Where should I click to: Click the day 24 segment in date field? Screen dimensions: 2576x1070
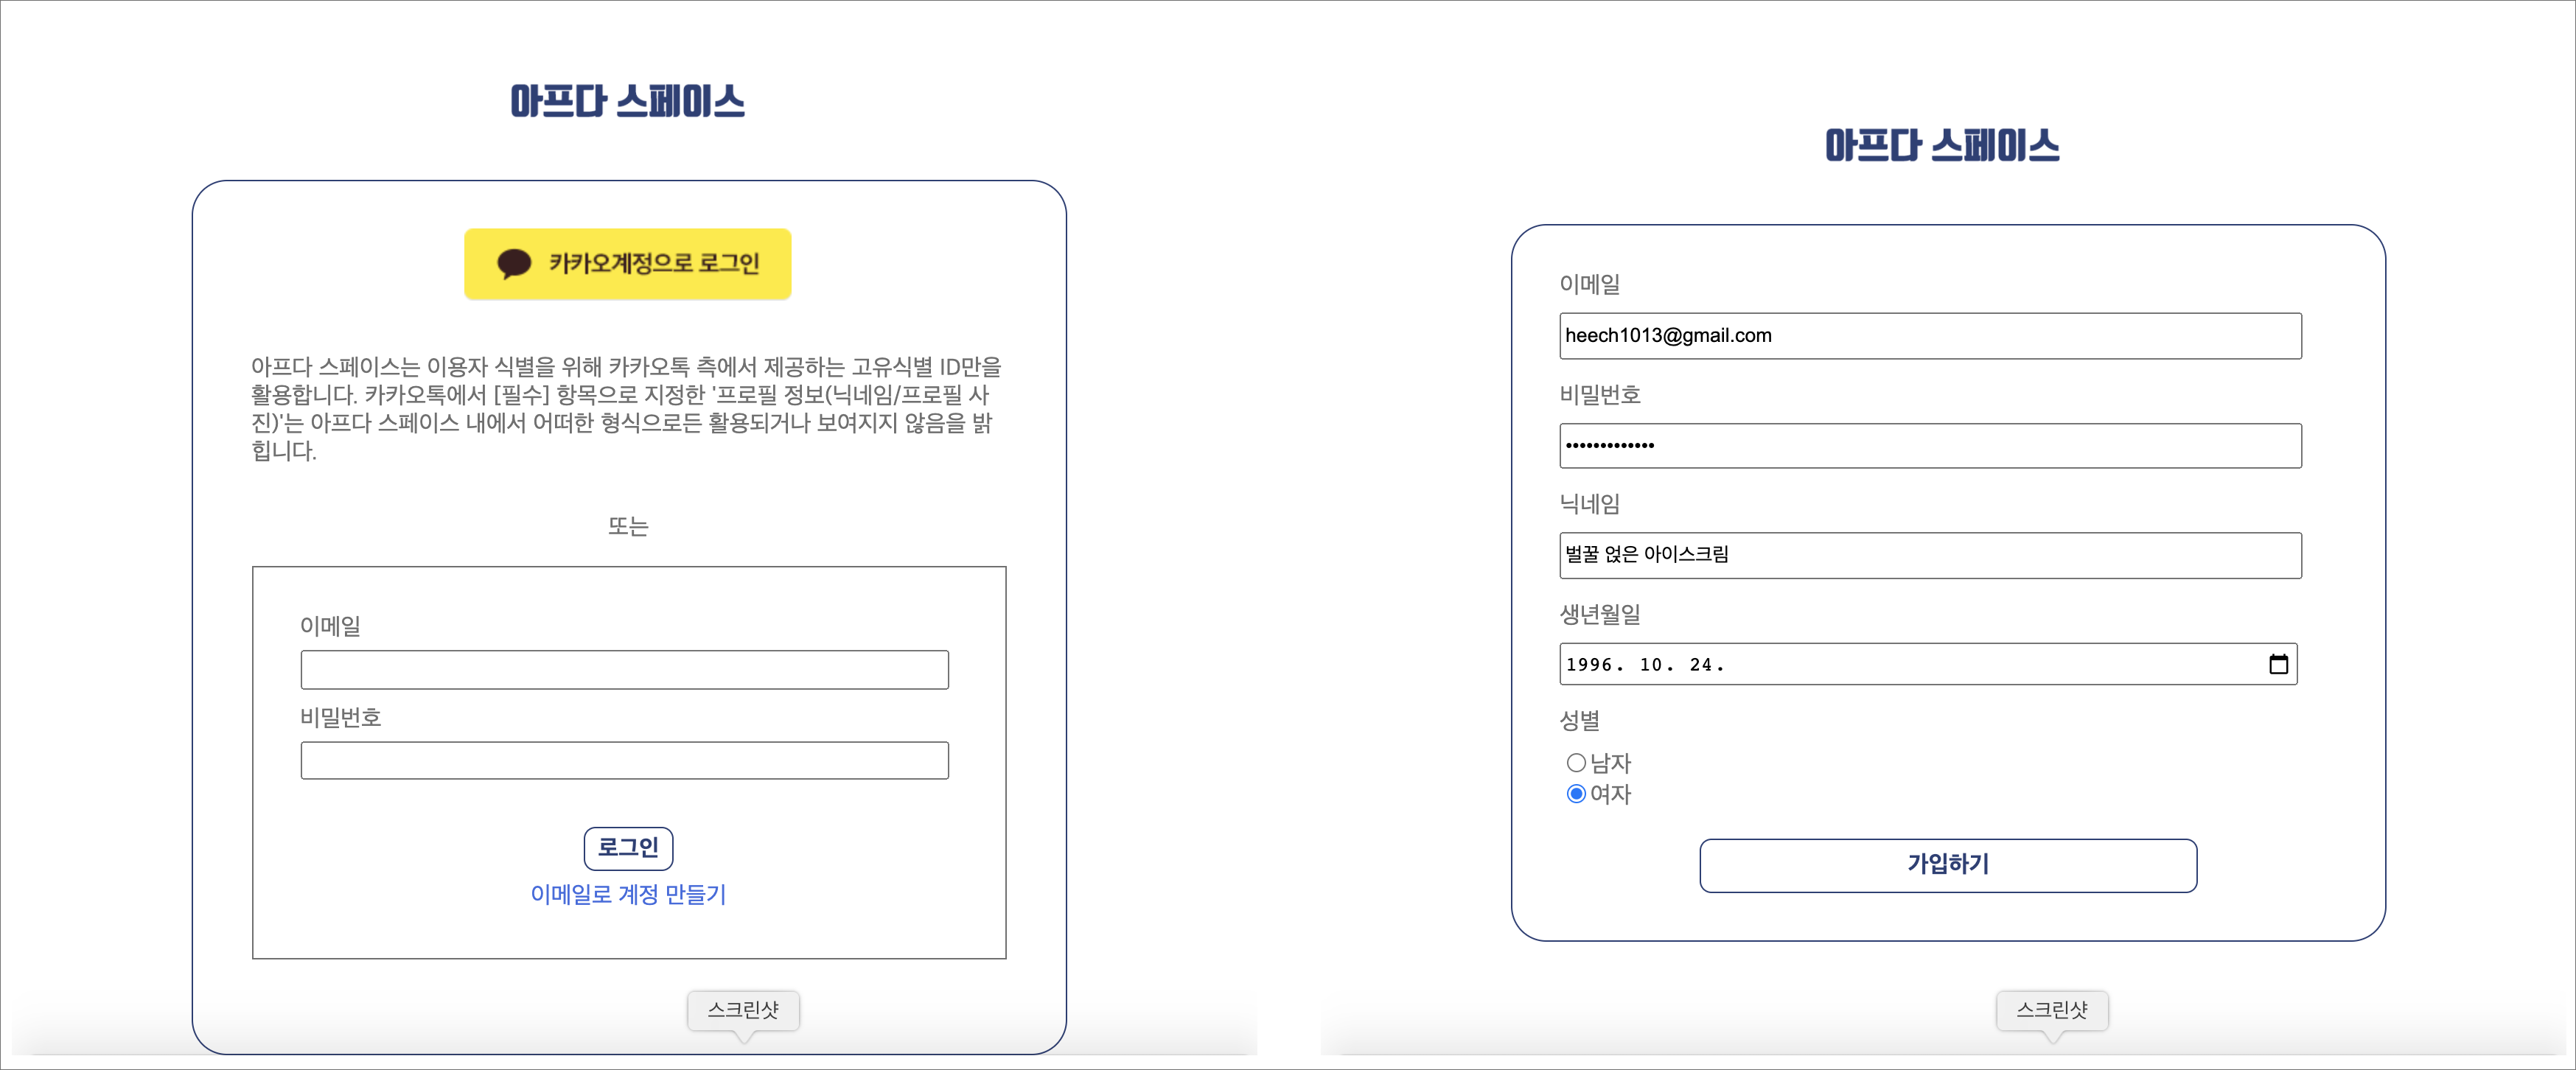pos(1701,665)
